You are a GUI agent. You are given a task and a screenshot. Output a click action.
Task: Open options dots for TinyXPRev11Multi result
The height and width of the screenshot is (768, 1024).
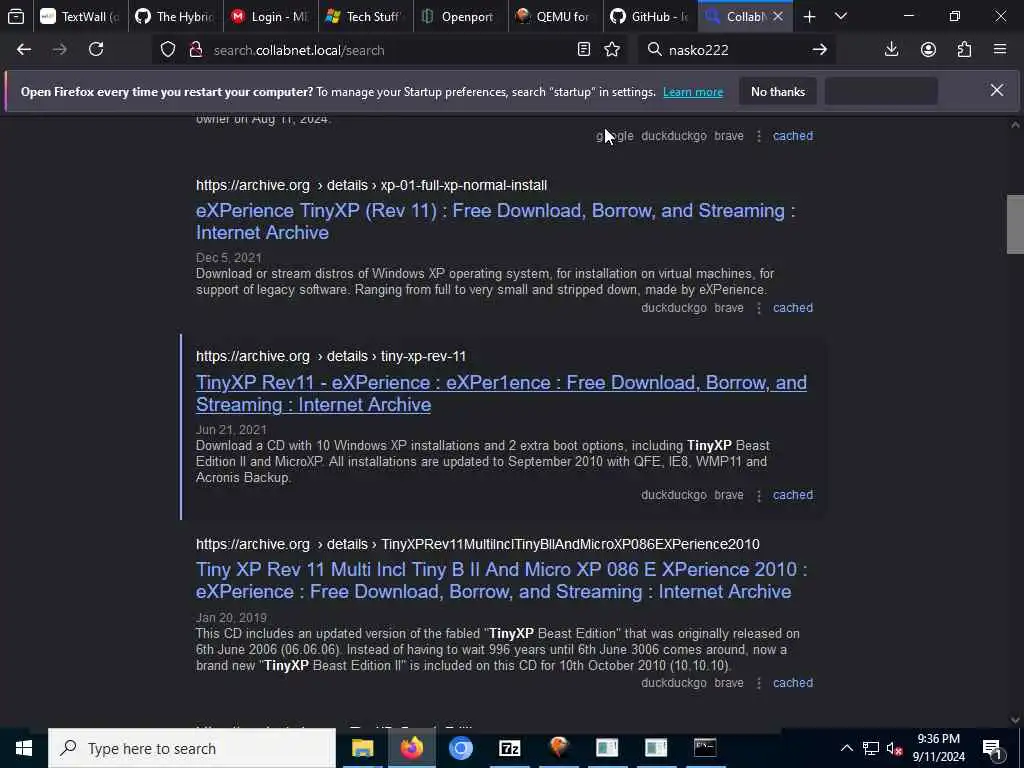[x=758, y=682]
